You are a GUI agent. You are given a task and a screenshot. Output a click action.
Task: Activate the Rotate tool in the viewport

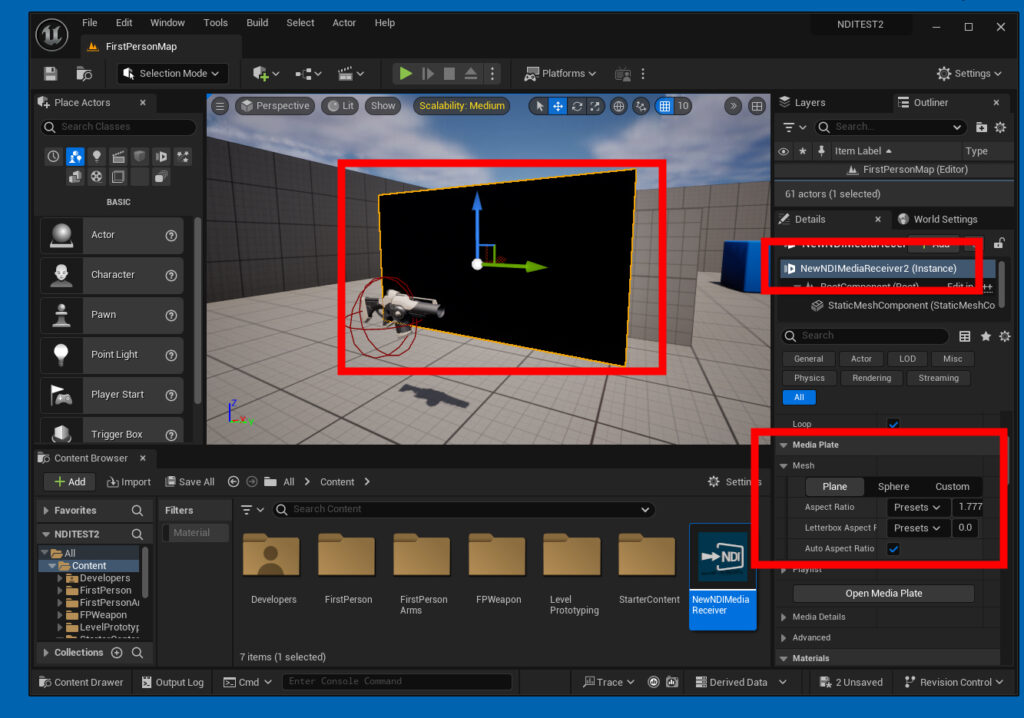(x=577, y=107)
